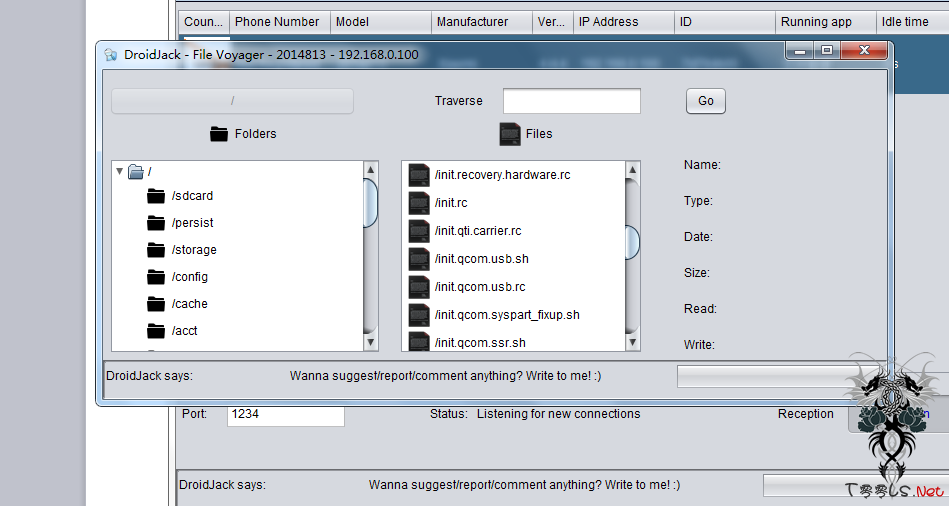Select file /init.qcom.ssr.sh text
The width and height of the screenshot is (949, 506).
tap(480, 343)
